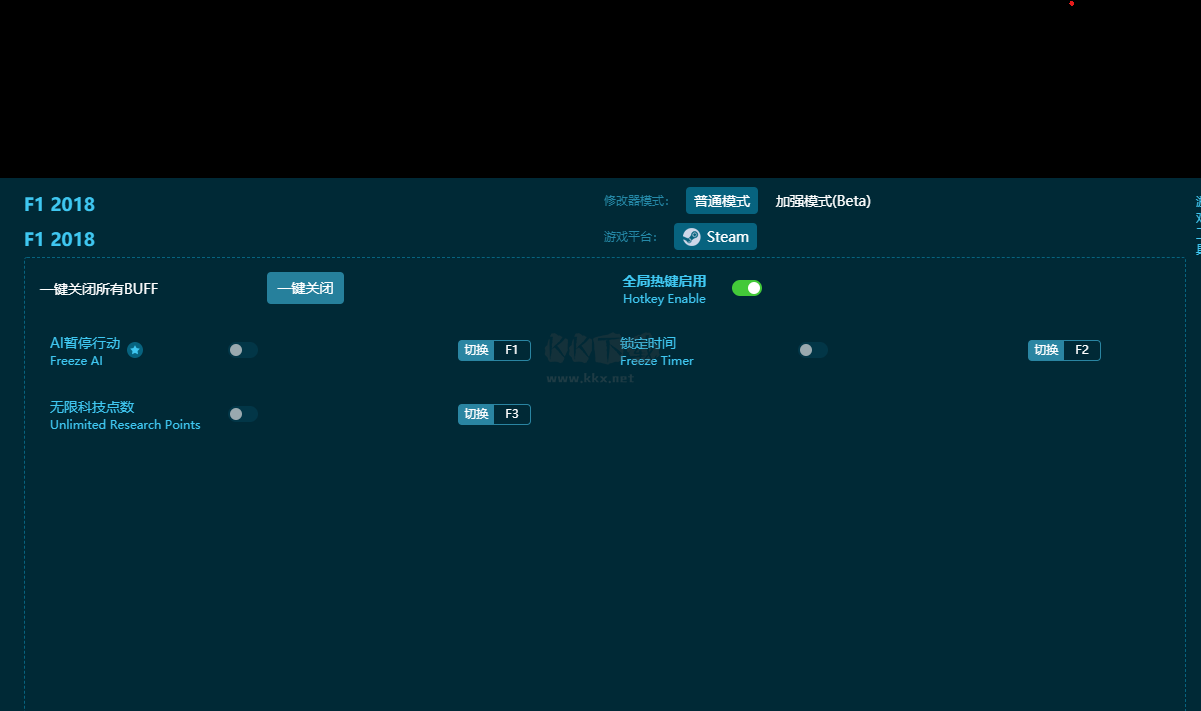Click the 一键关闭 button

305,288
